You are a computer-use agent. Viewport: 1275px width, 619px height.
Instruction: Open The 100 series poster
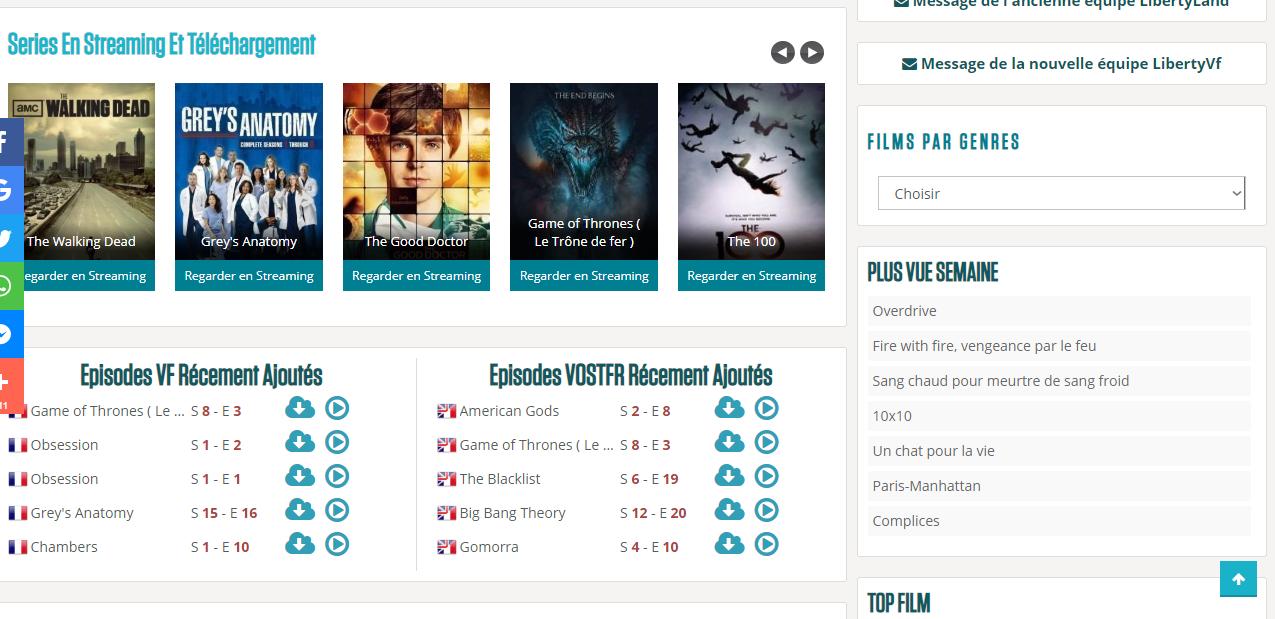click(x=751, y=172)
